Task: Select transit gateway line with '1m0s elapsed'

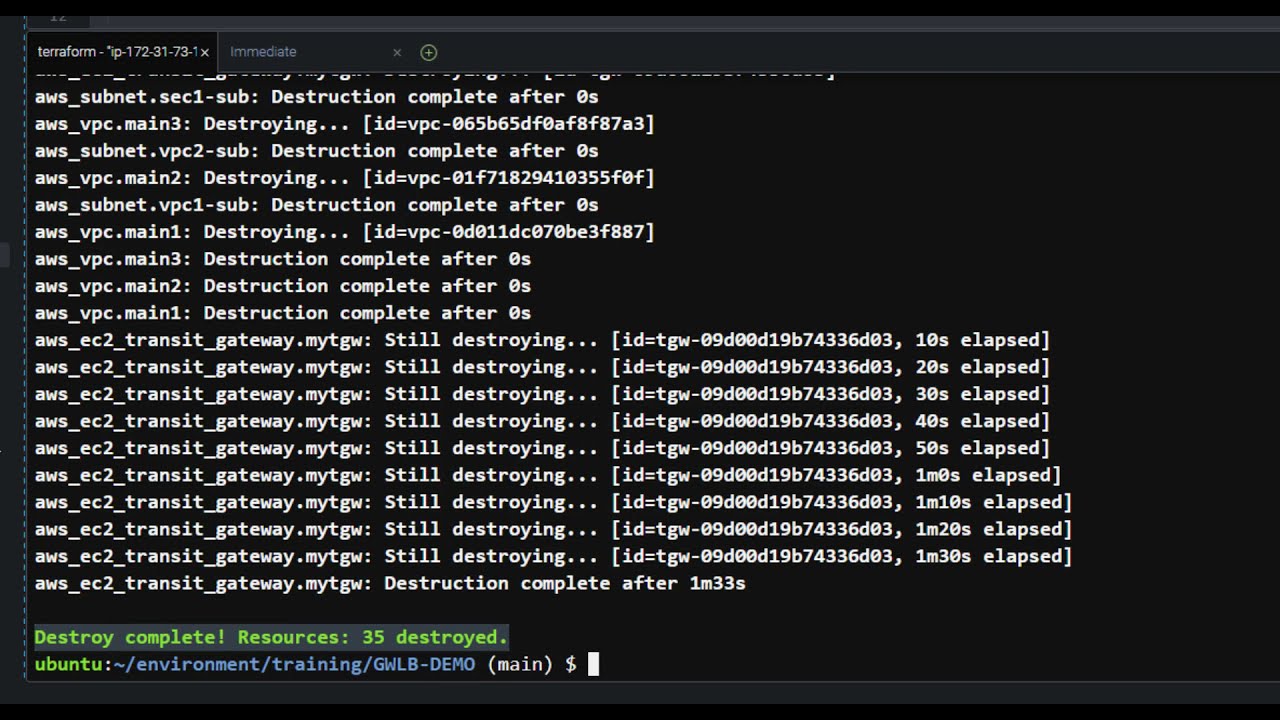Action: [548, 475]
